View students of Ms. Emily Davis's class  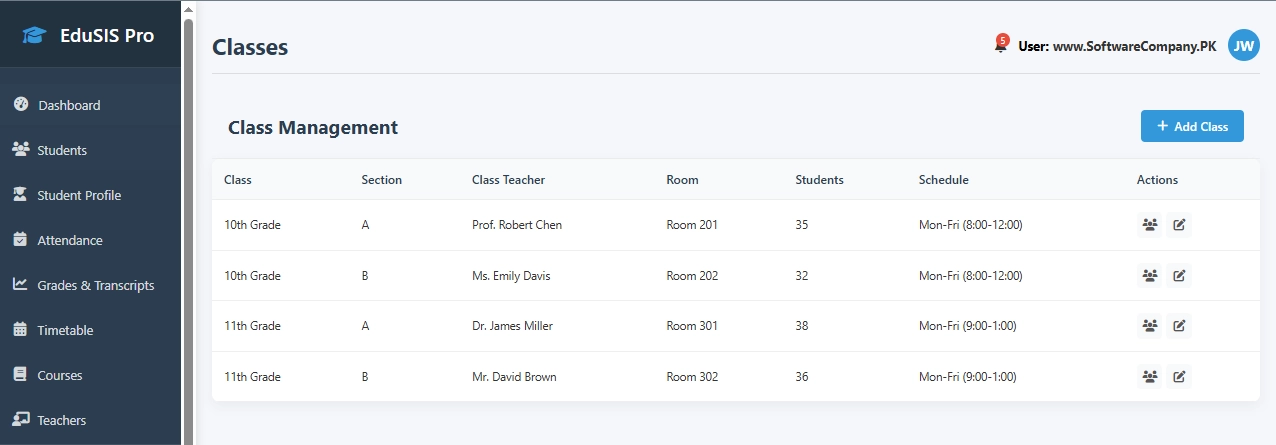pos(1150,276)
